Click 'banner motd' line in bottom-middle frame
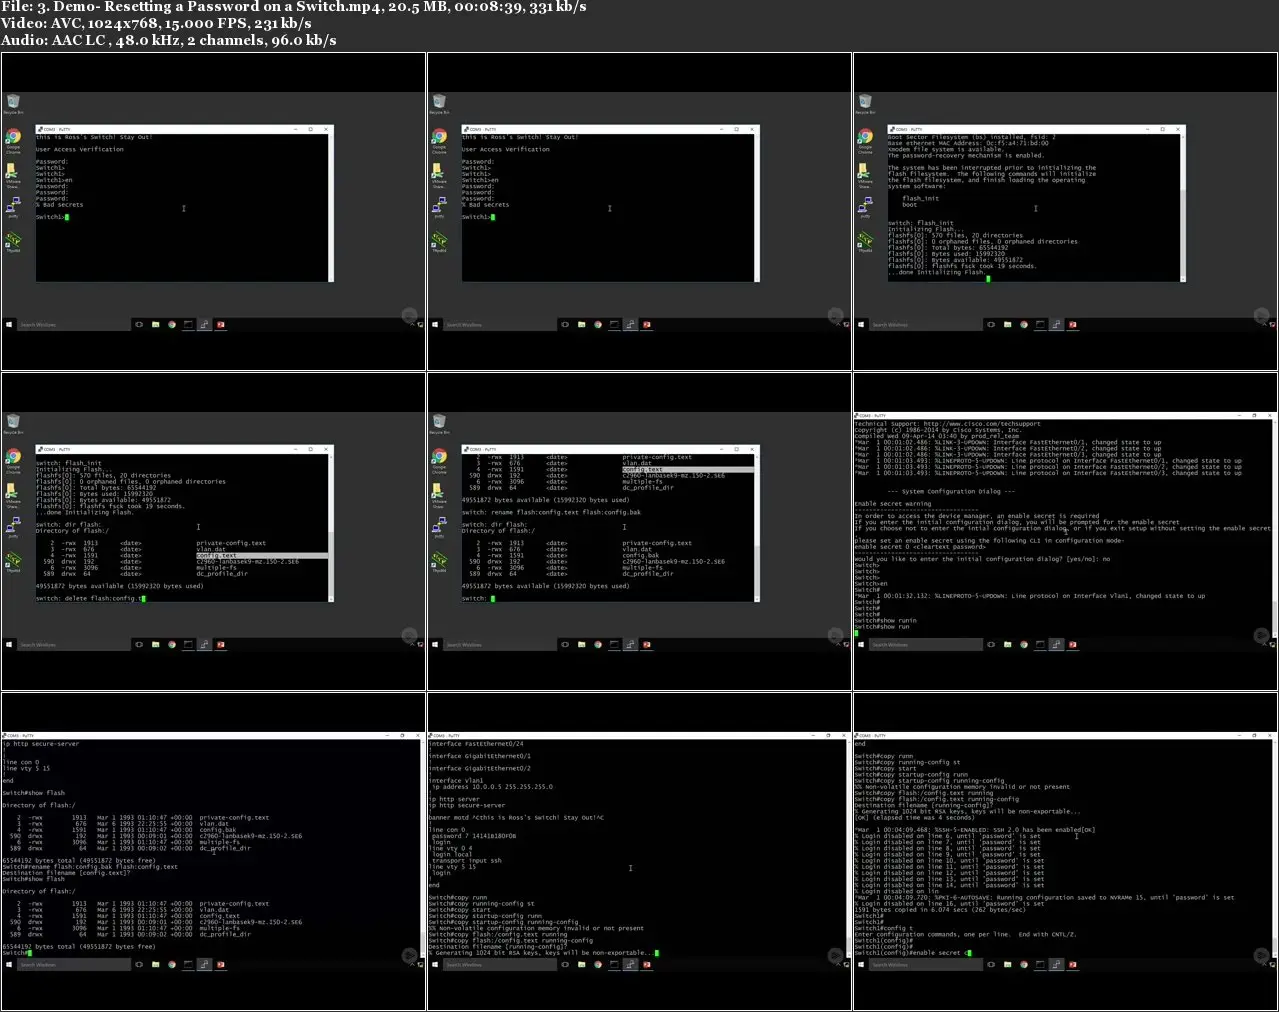 click(516, 818)
